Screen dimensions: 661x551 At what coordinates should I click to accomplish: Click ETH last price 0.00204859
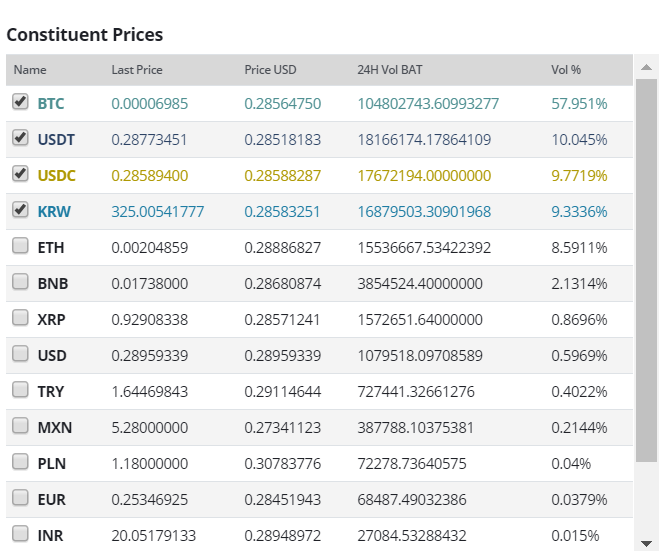[150, 247]
